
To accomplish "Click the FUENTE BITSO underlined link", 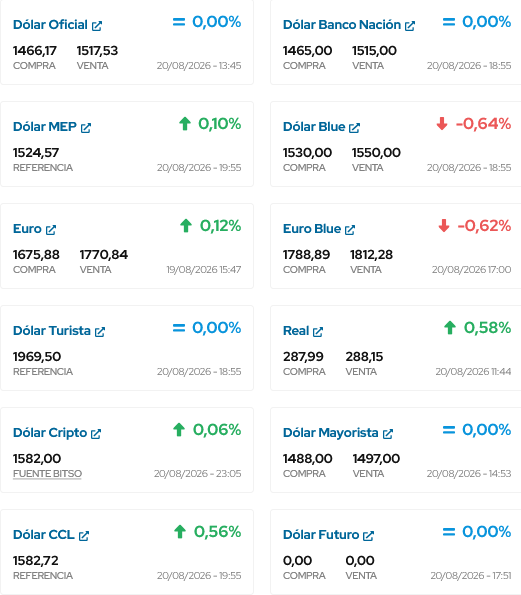I will tap(47, 474).
